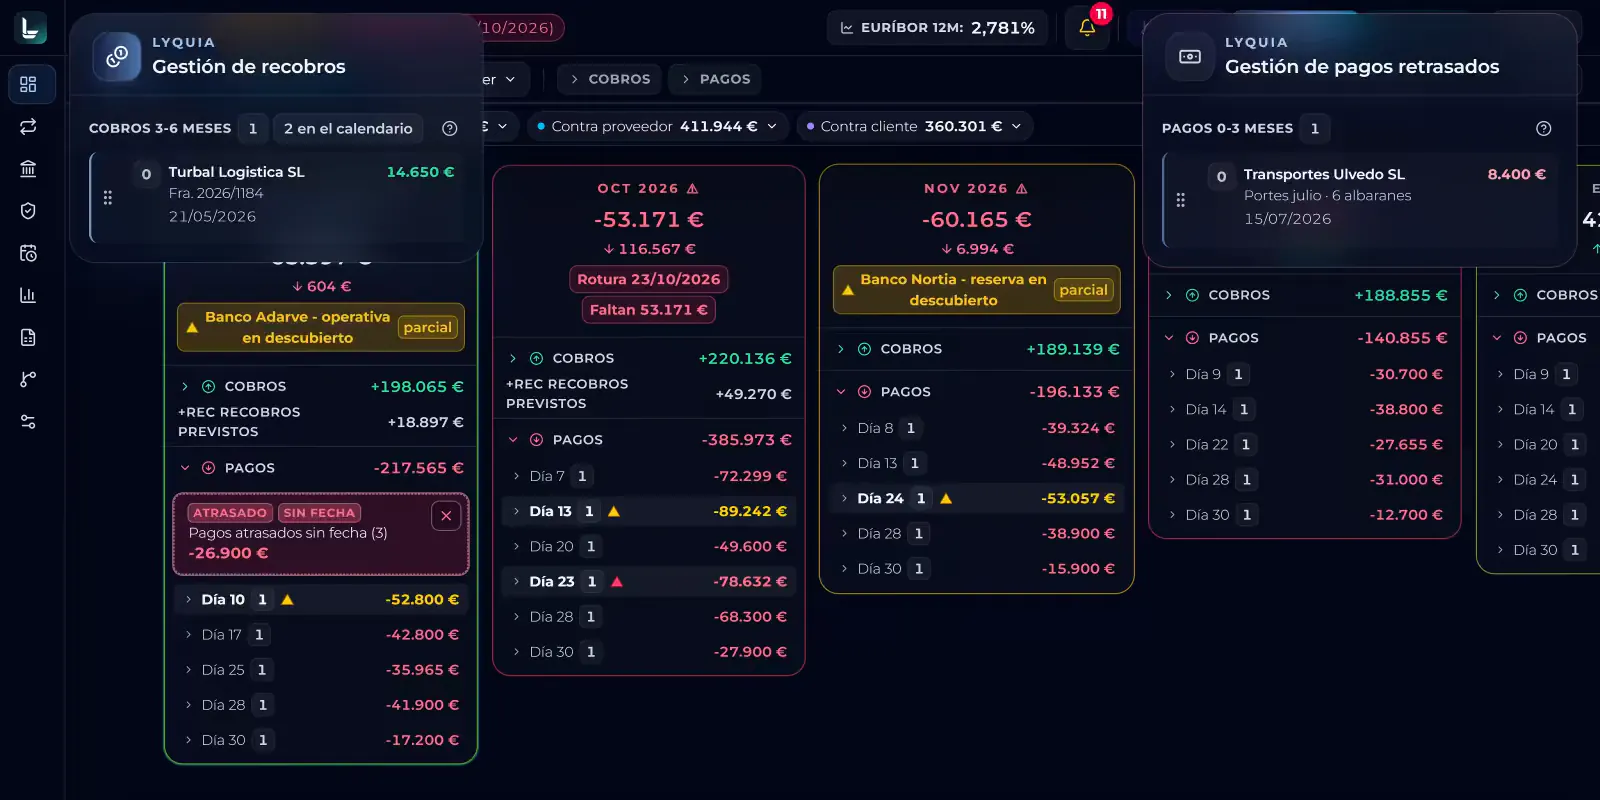The width and height of the screenshot is (1600, 800).
Task: Click the transfers arrows sidebar icon
Action: [28, 126]
